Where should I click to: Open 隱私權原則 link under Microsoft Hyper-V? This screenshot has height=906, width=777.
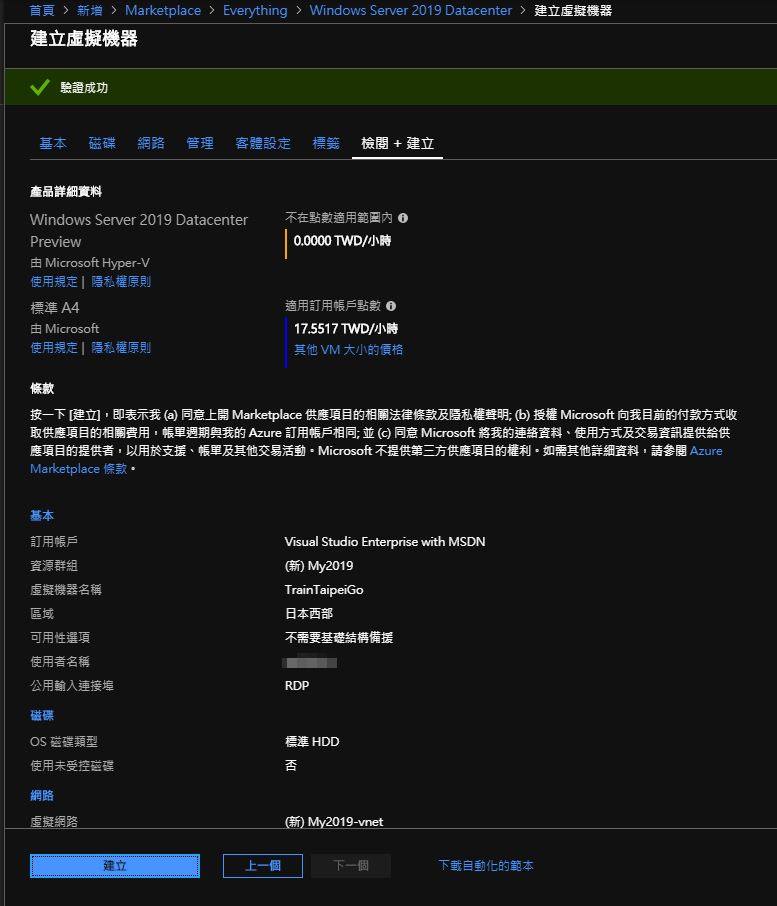pos(121,281)
